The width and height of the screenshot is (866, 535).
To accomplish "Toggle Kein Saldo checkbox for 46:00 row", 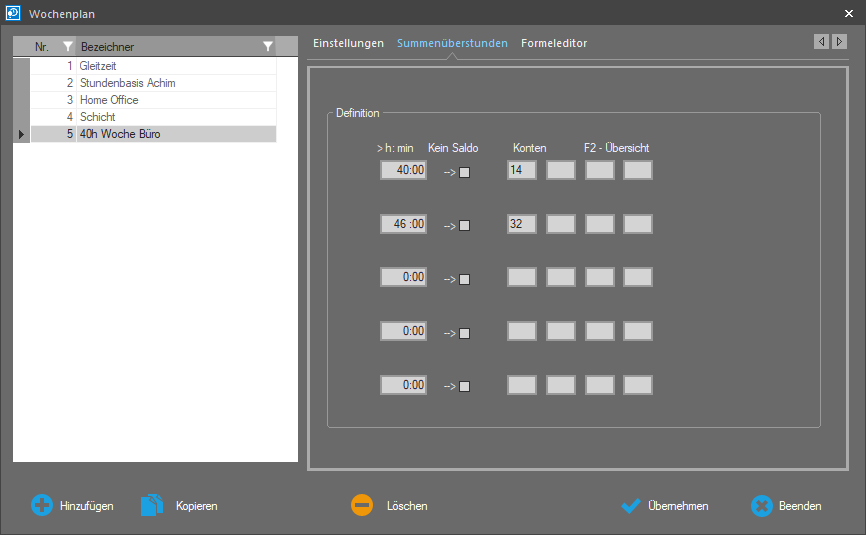I will pos(464,225).
